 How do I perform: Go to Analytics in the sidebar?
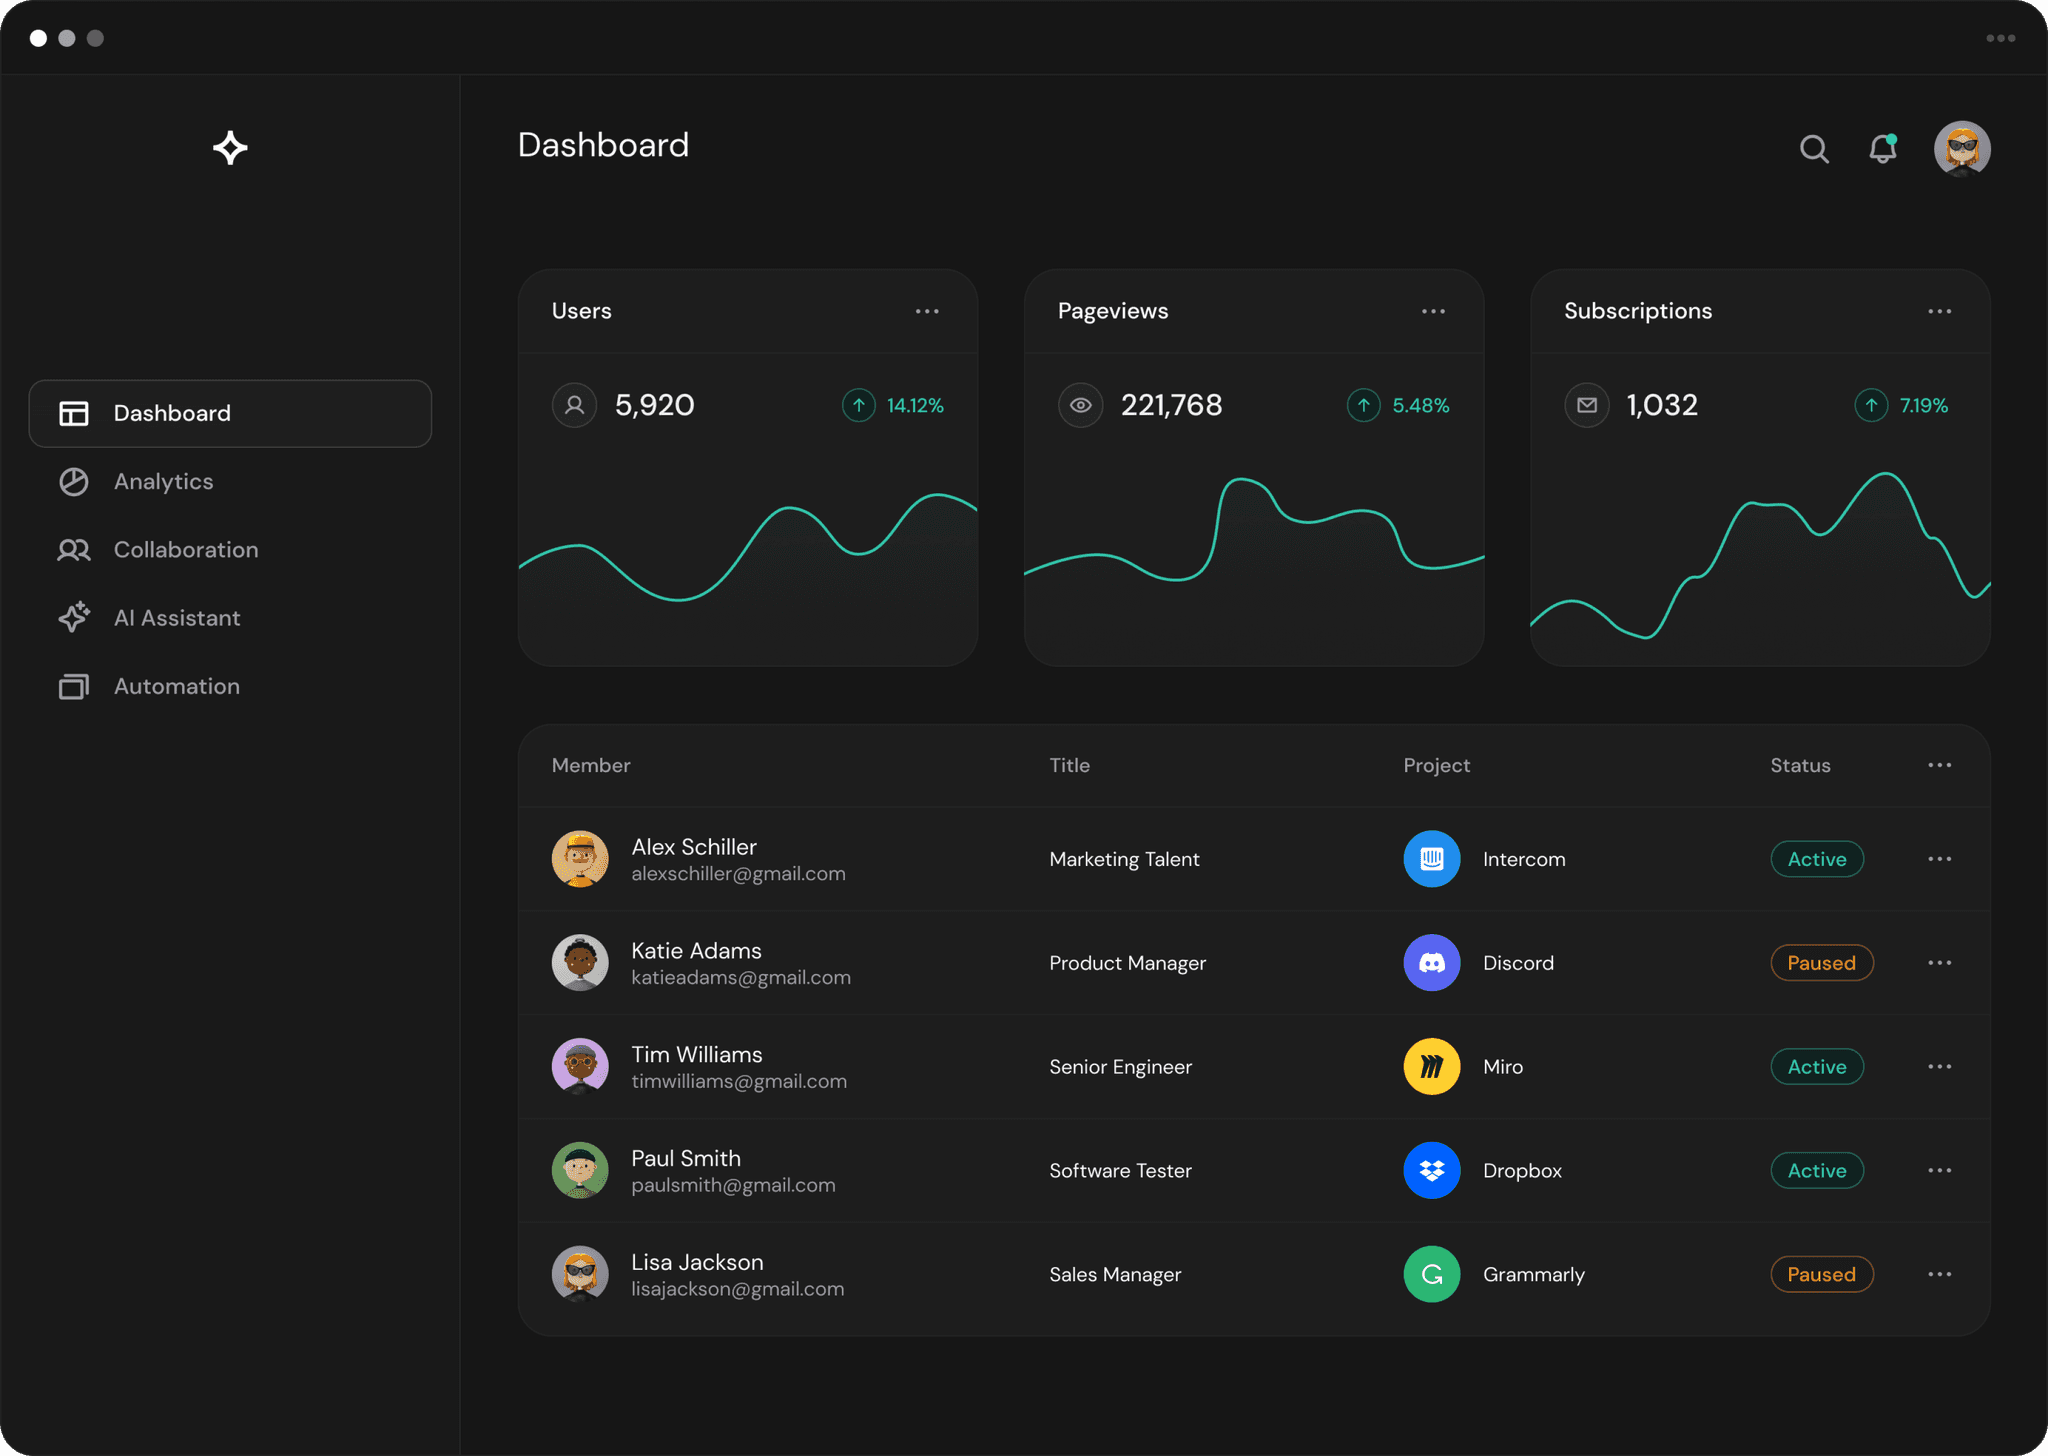click(163, 482)
